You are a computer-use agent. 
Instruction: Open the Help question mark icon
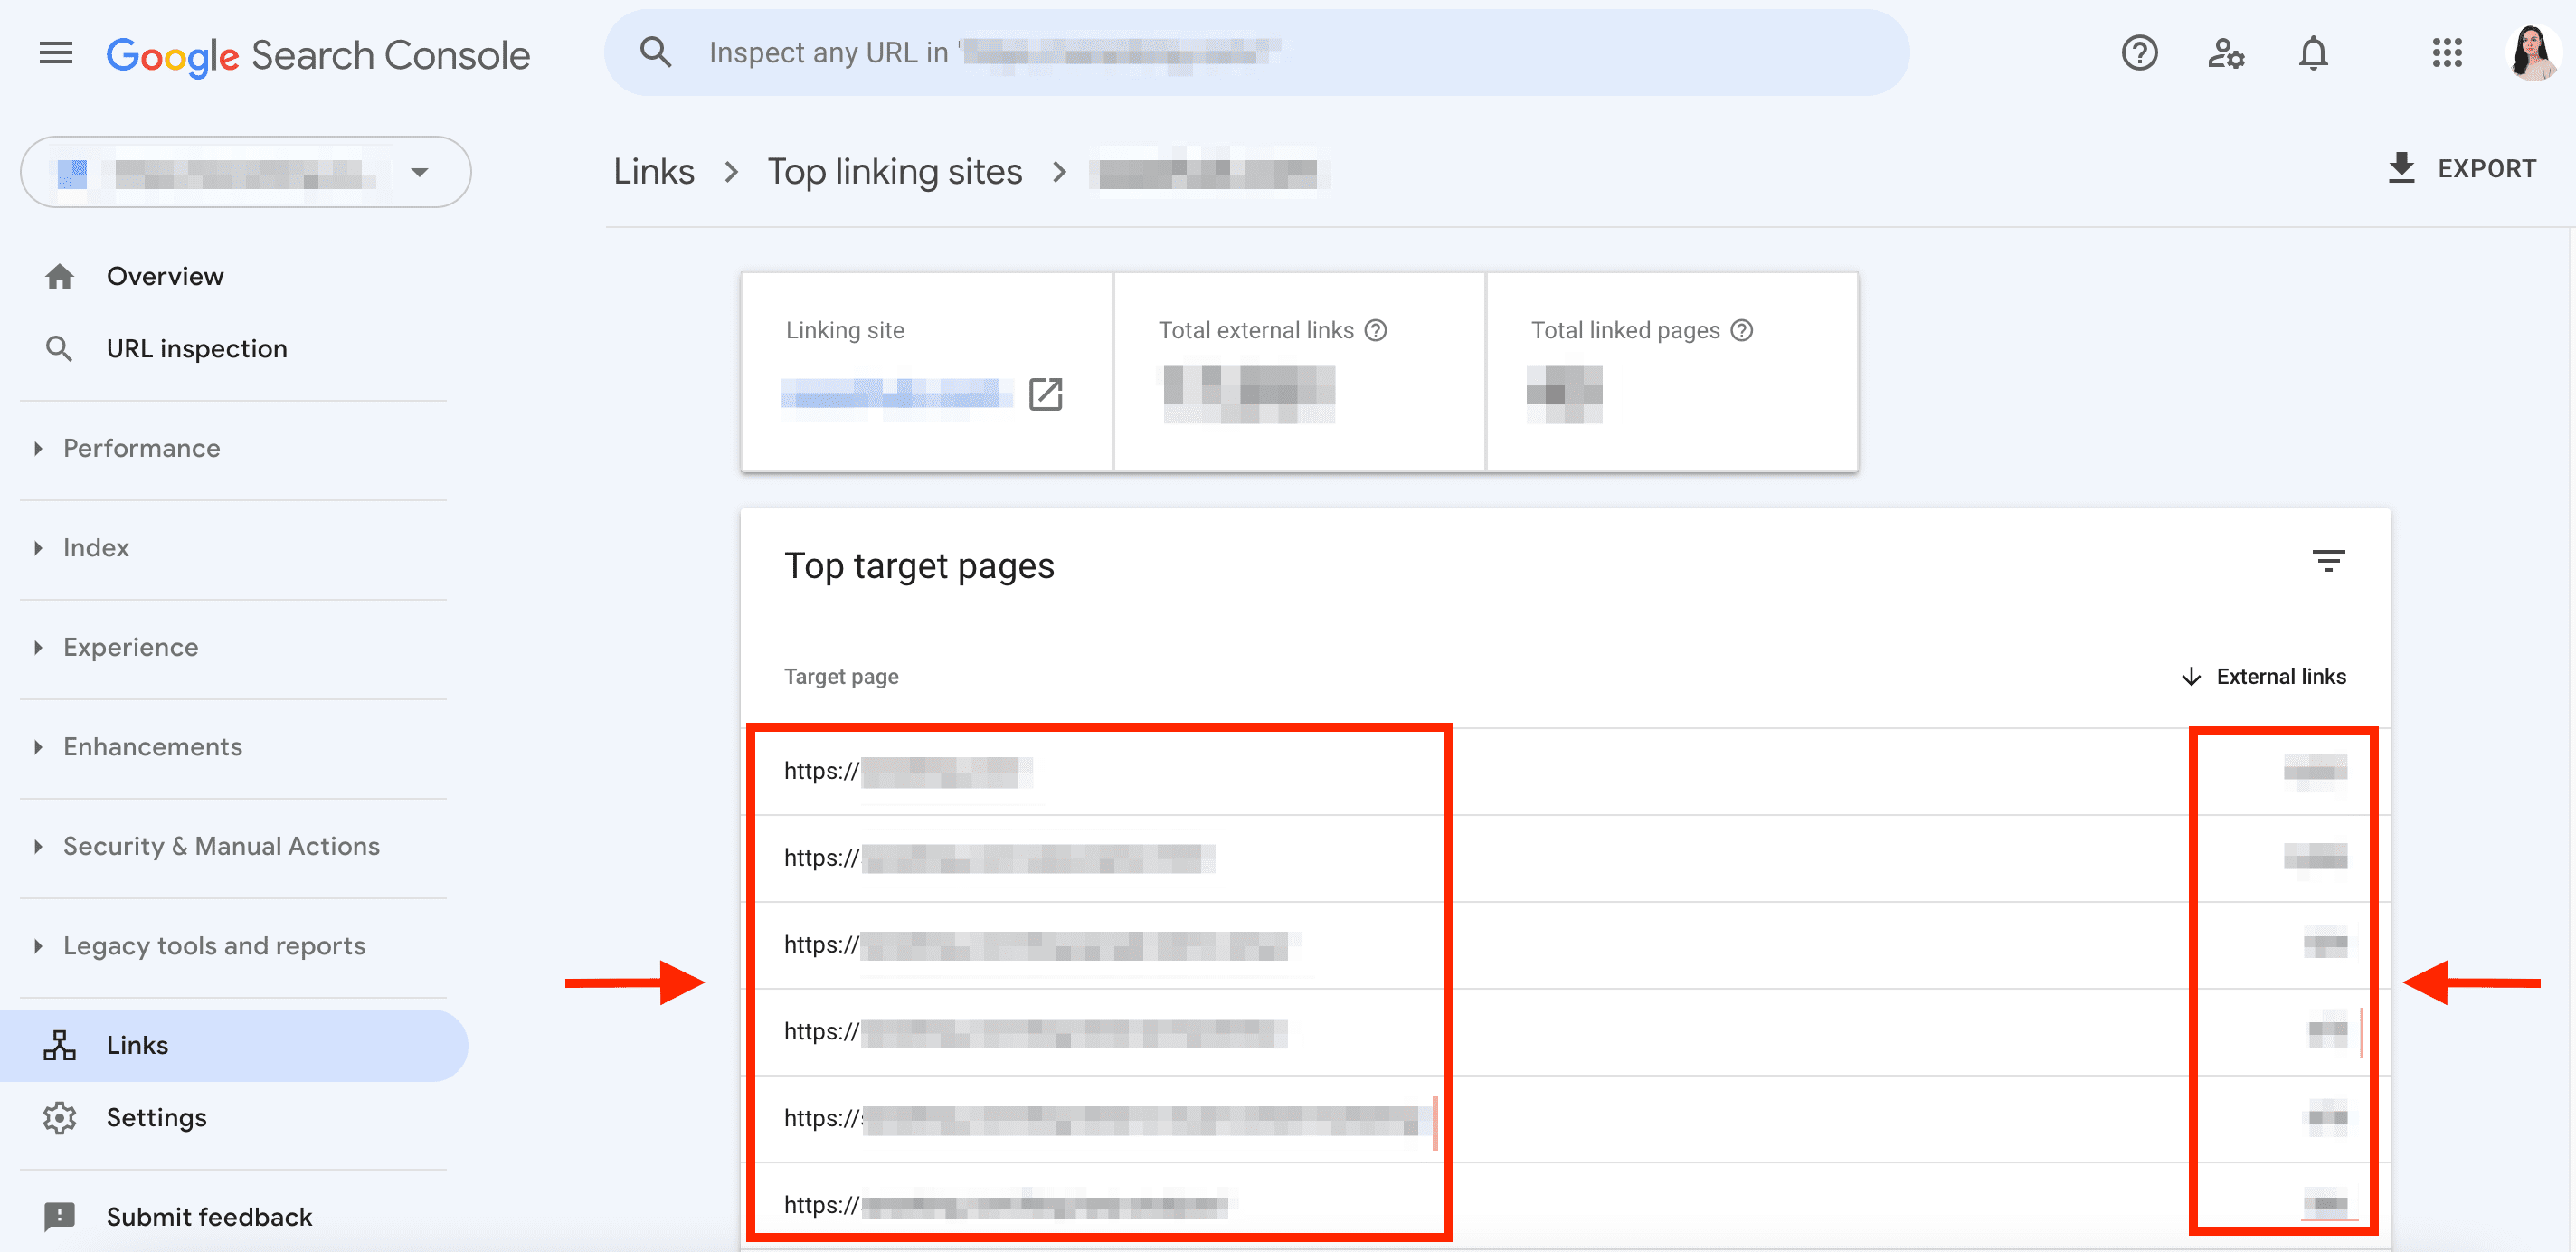[2139, 53]
